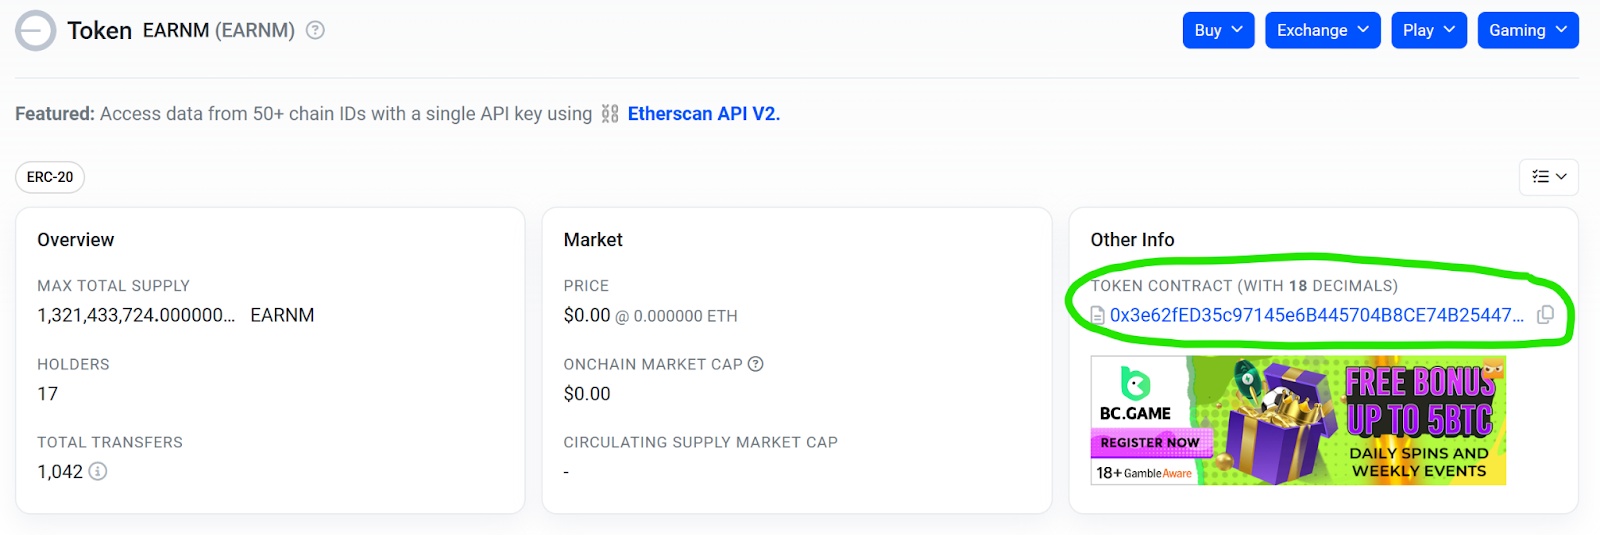The width and height of the screenshot is (1600, 535).
Task: Click the info icon next to 1,042 transfers
Action: (x=98, y=471)
